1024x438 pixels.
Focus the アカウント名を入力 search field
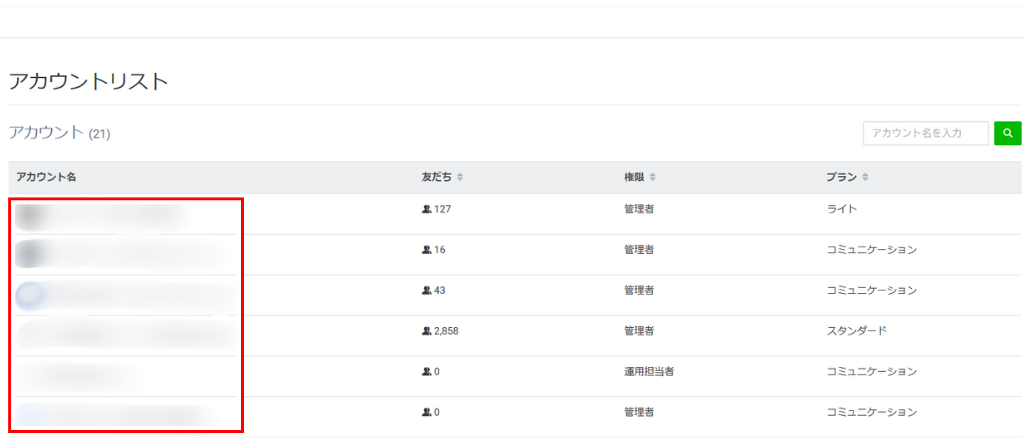(925, 133)
